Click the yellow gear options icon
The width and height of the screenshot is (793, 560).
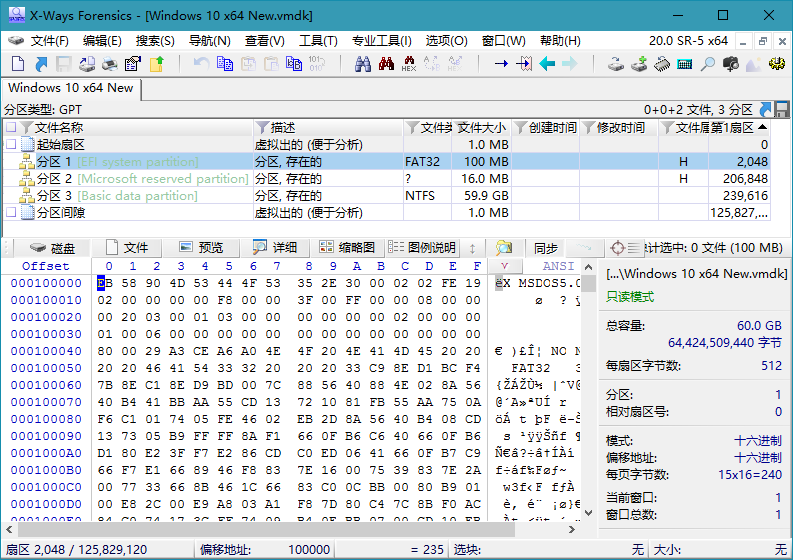click(776, 64)
